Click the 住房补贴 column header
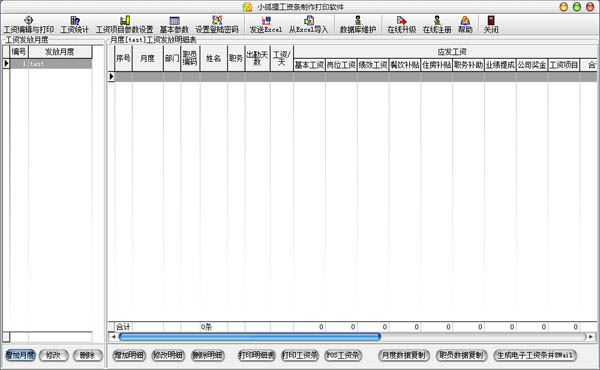Viewport: 600px width, 370px height. coord(437,65)
